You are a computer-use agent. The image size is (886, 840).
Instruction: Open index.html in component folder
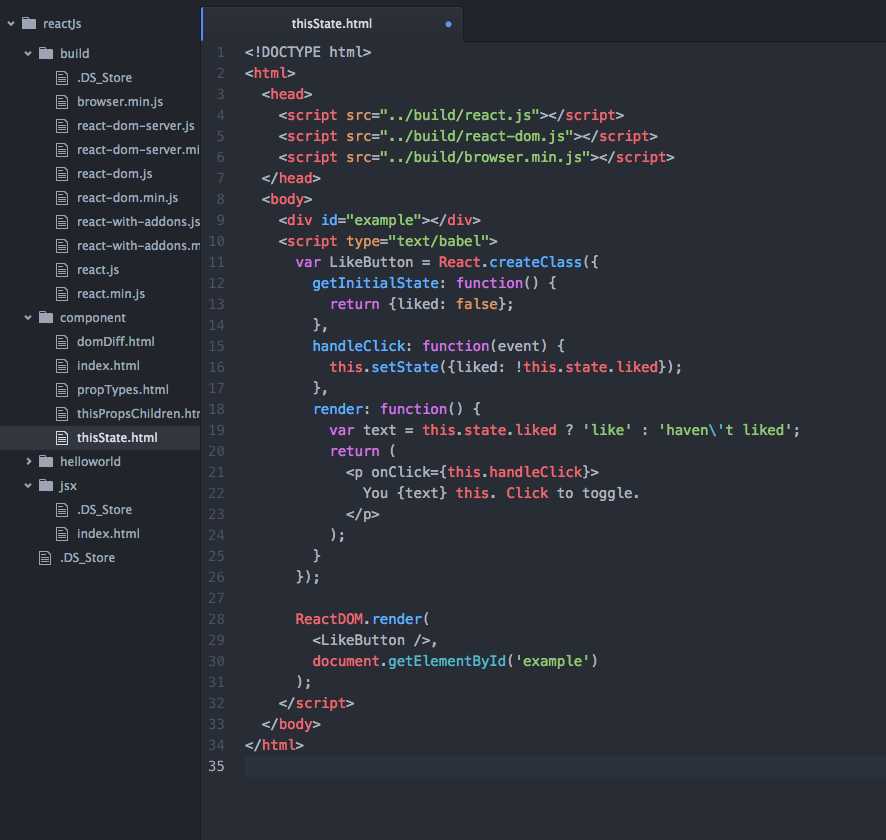click(108, 366)
